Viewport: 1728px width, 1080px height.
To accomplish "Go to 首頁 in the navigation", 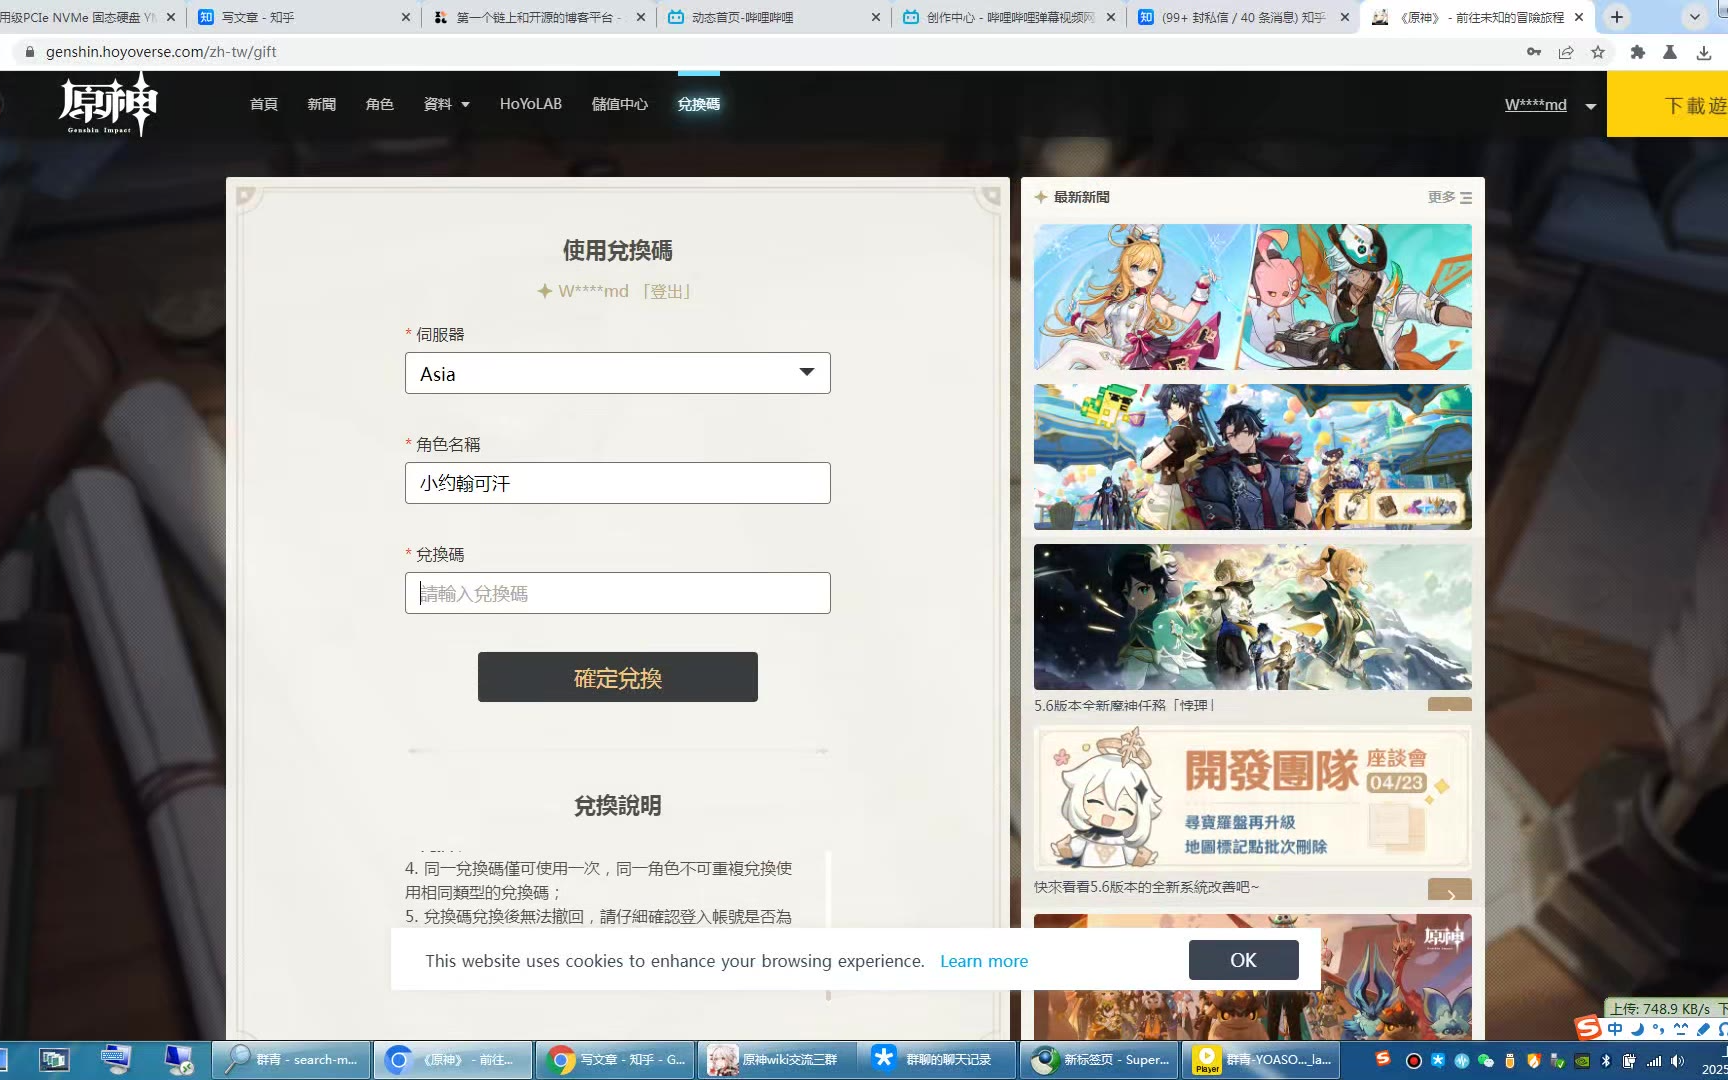I will [x=264, y=104].
